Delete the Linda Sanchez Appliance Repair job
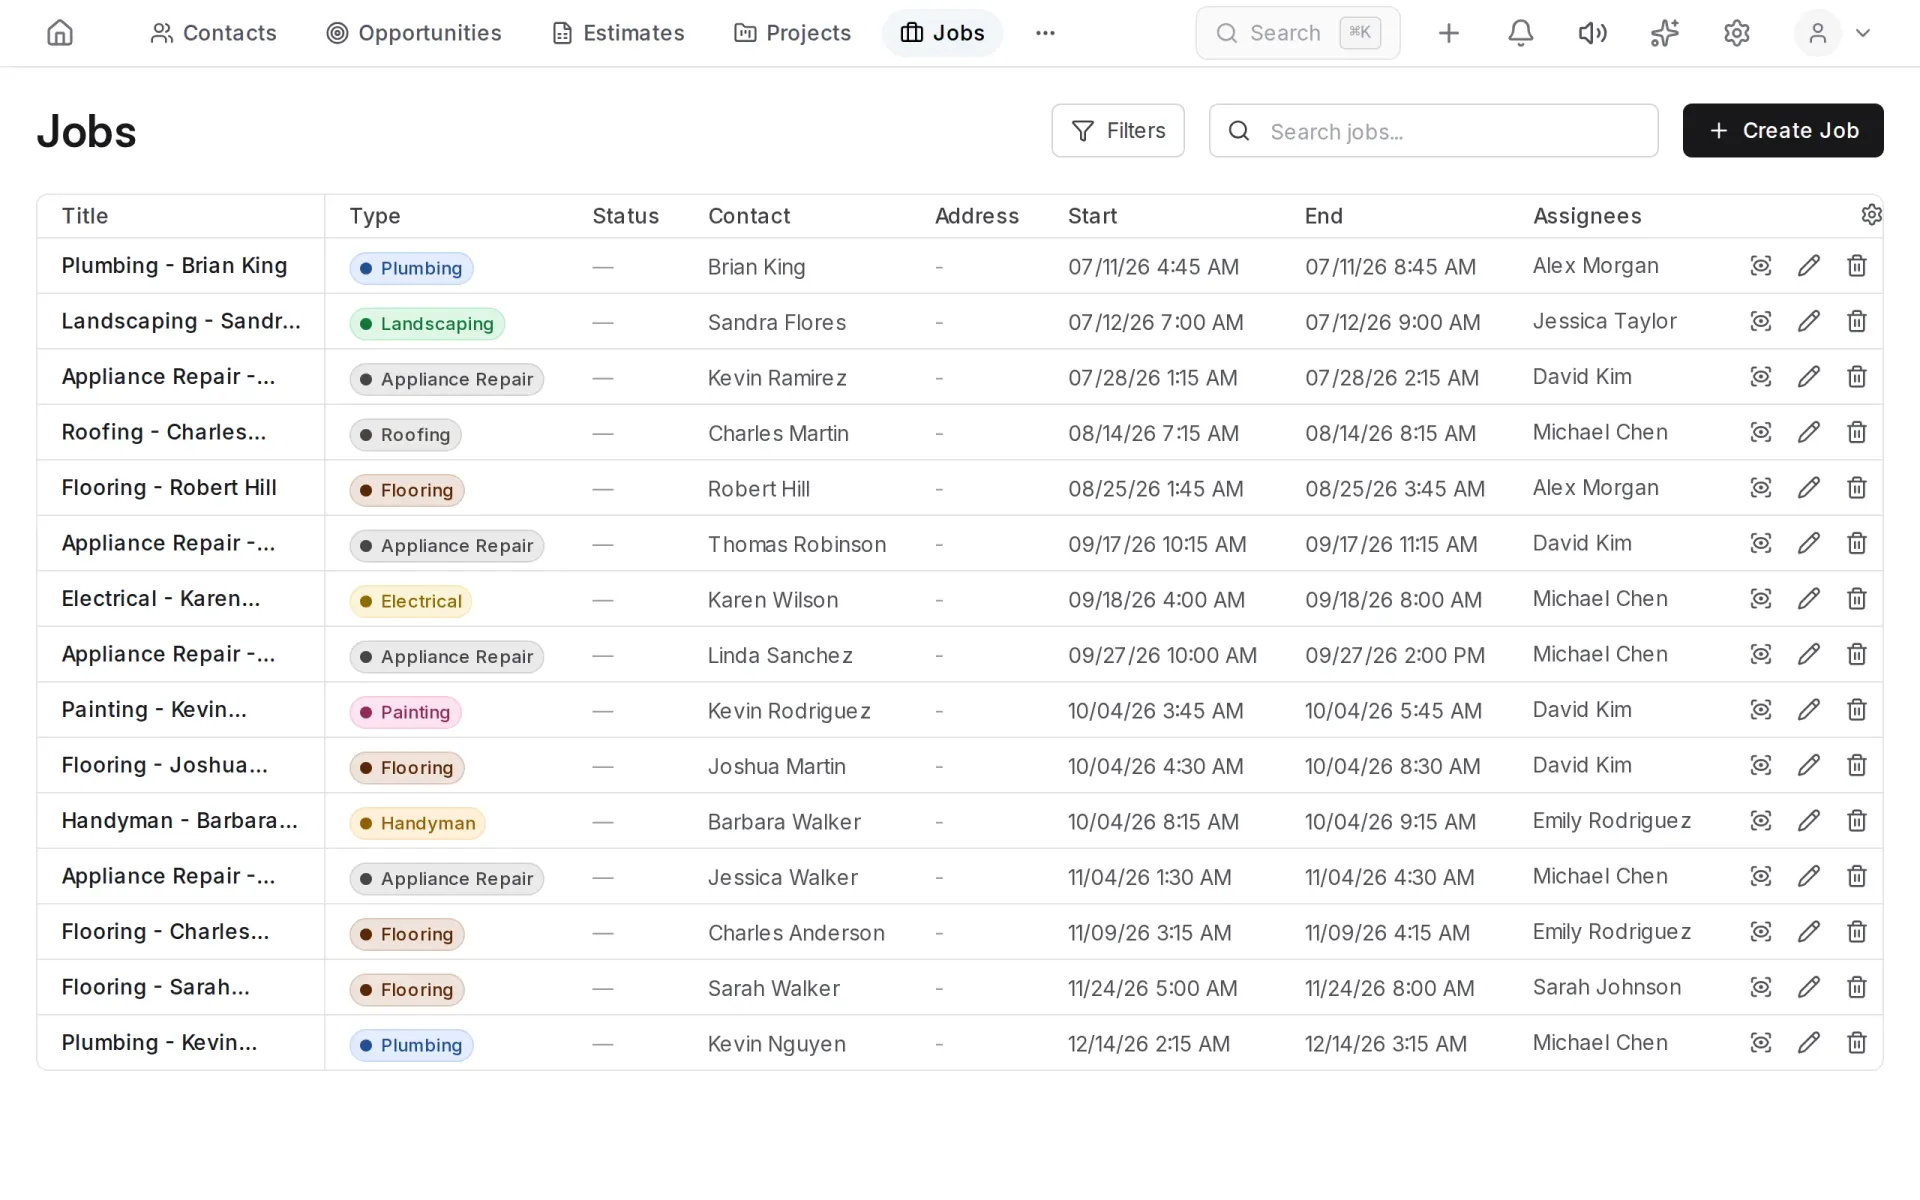Image resolution: width=1920 pixels, height=1200 pixels. (x=1856, y=654)
